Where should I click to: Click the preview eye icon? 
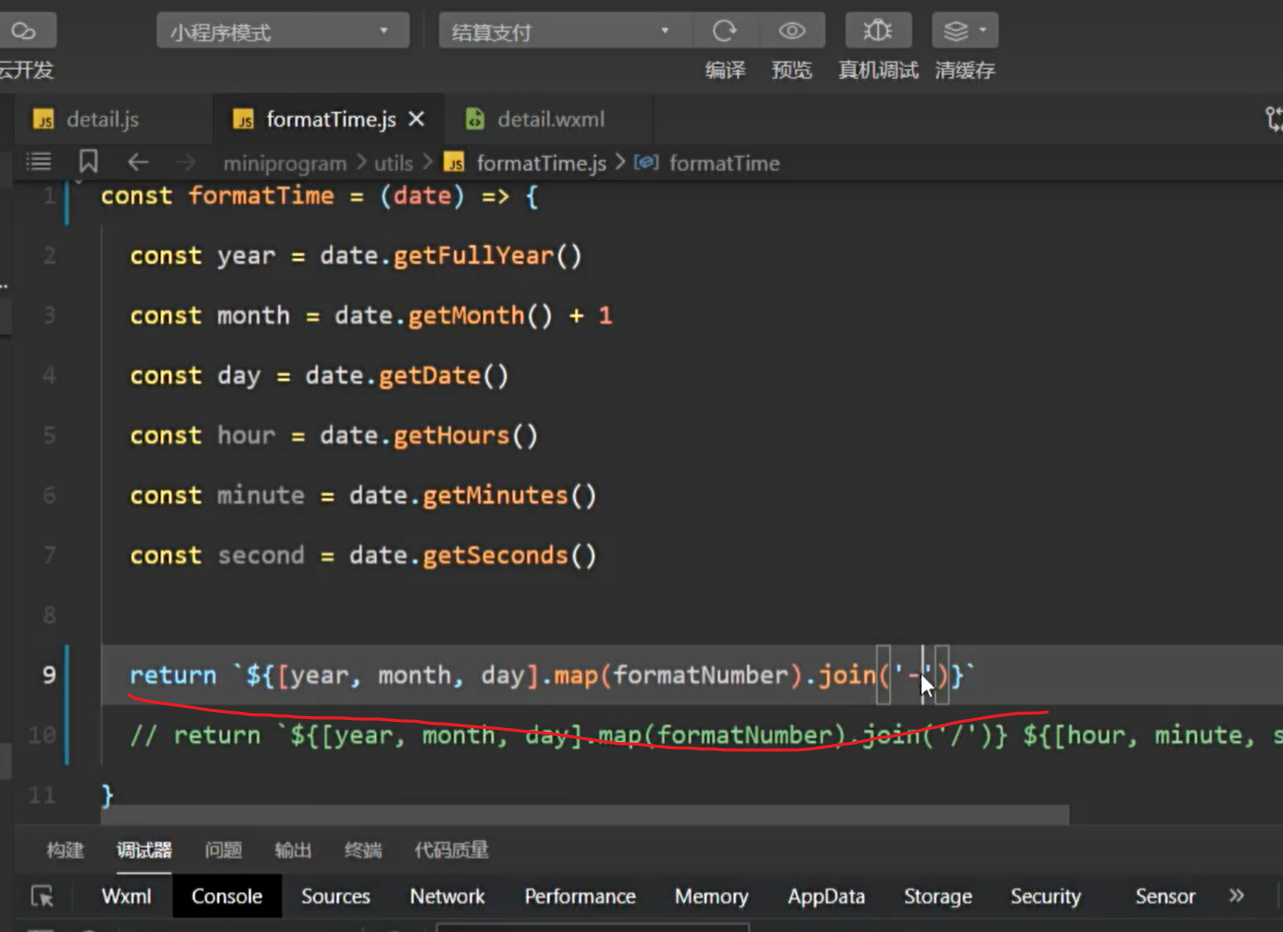click(792, 31)
